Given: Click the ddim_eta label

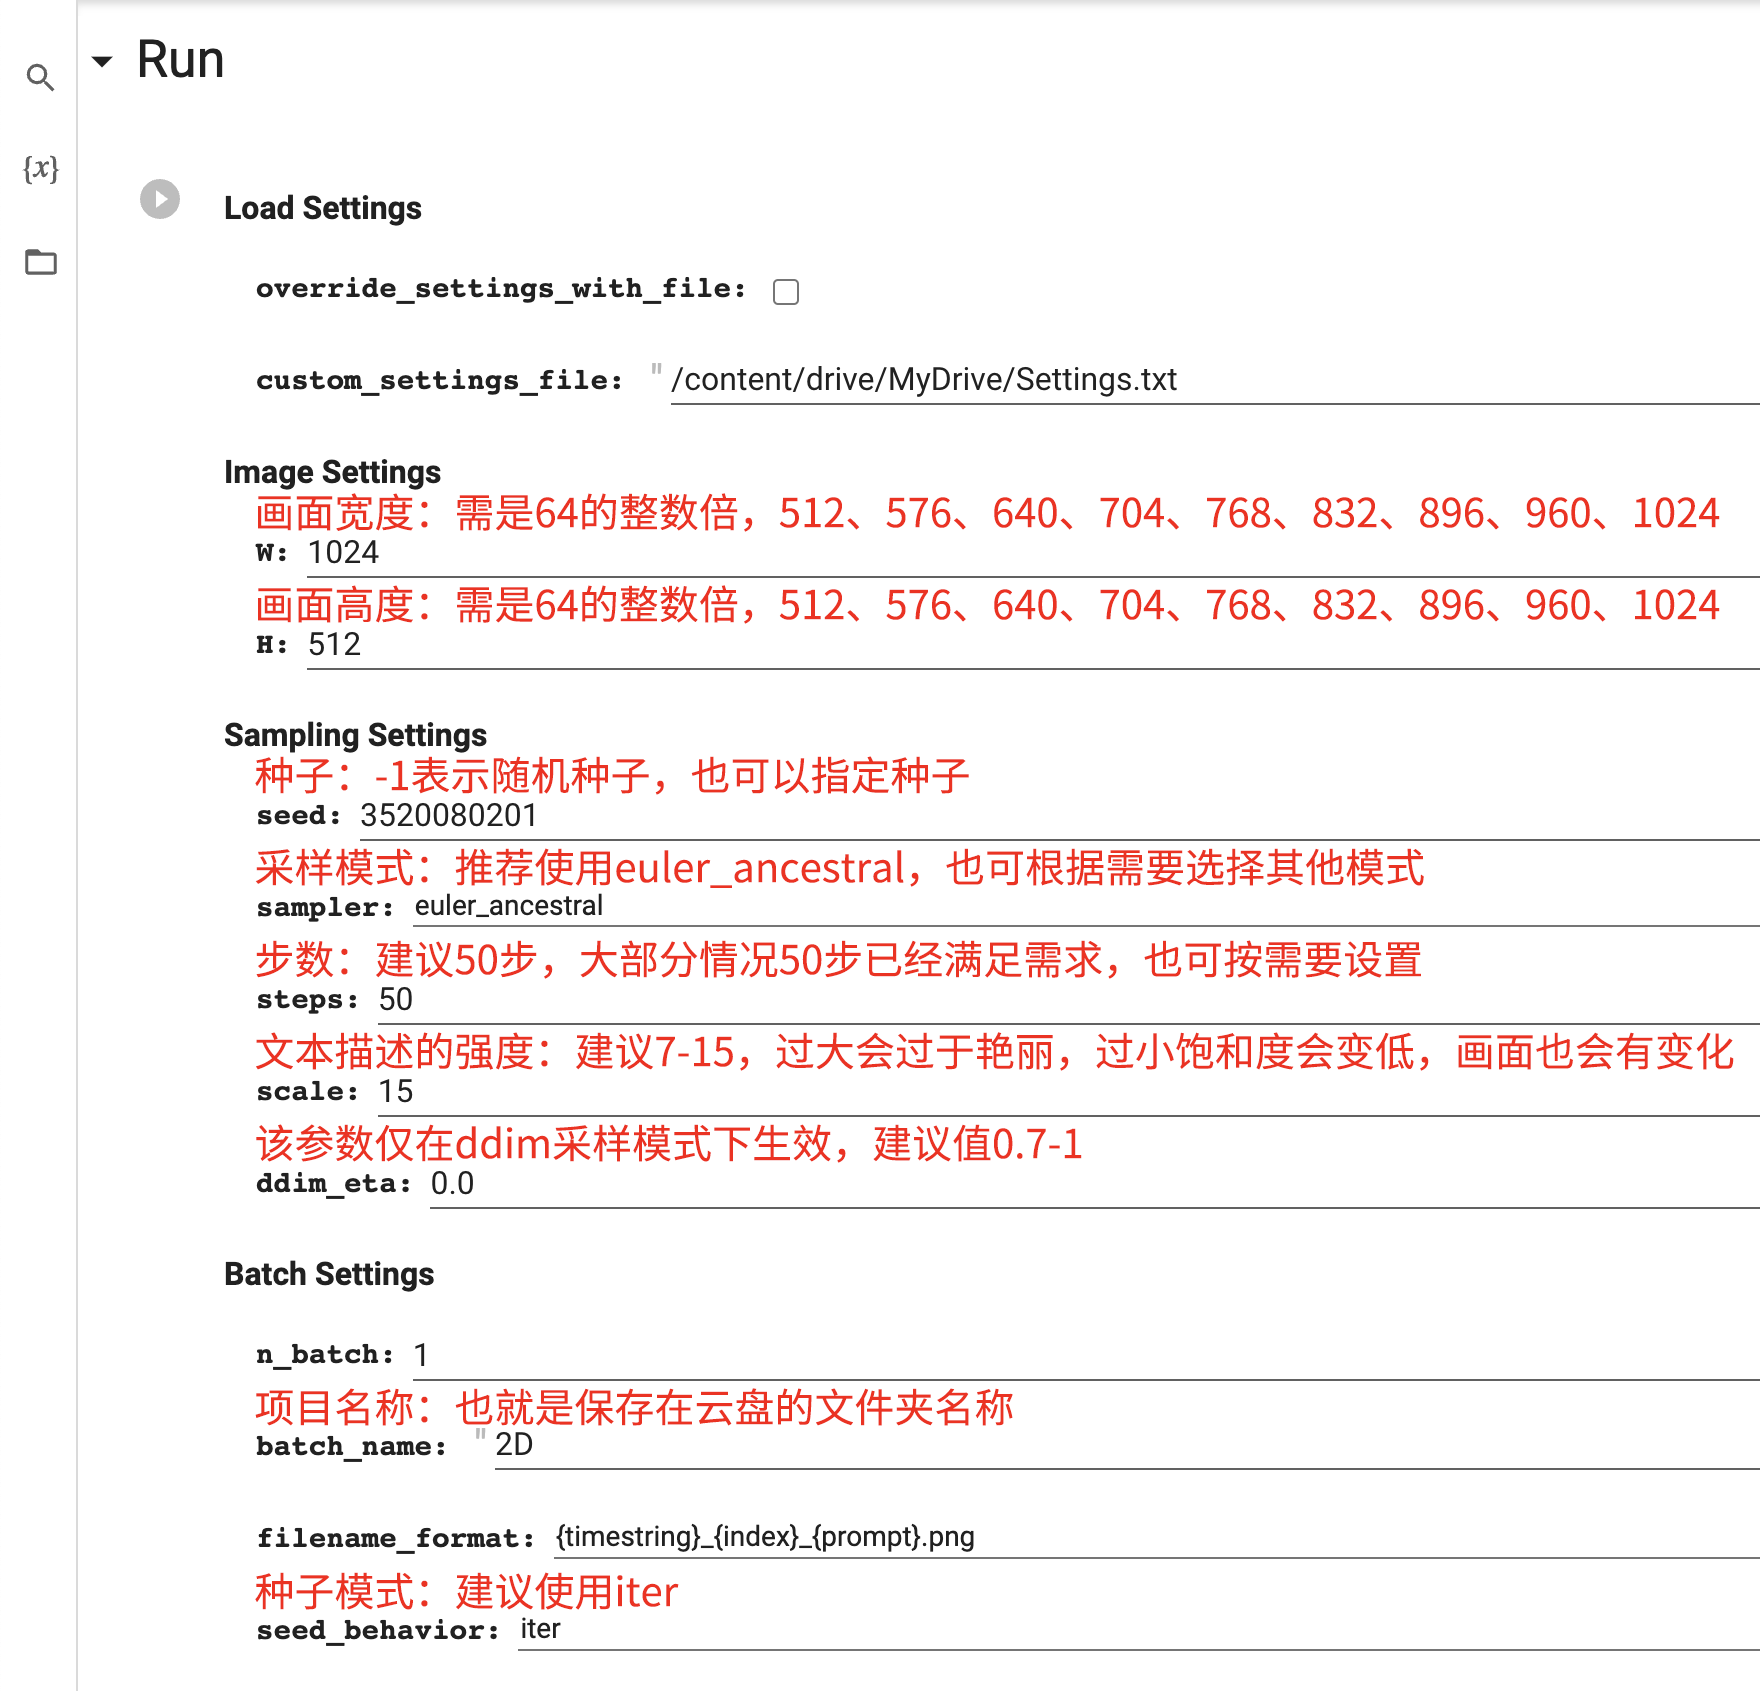Looking at the screenshot, I should tap(334, 1184).
